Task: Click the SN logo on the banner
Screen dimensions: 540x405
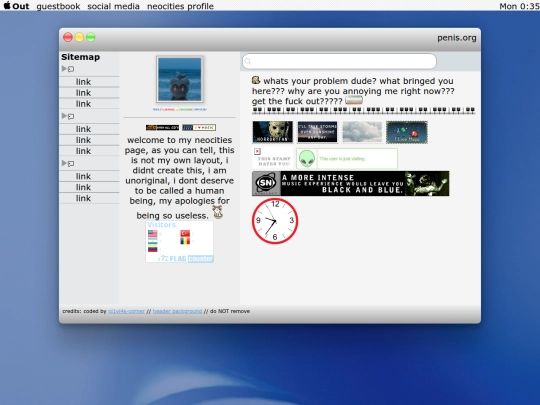Action: pyautogui.click(x=266, y=183)
